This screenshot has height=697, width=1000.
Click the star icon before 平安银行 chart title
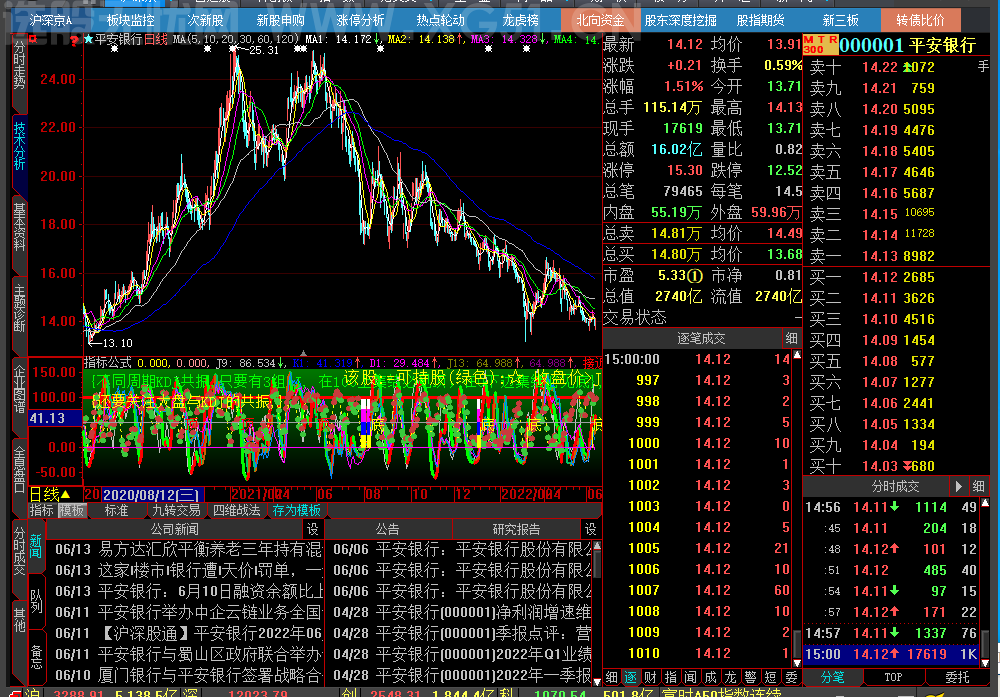(89, 40)
